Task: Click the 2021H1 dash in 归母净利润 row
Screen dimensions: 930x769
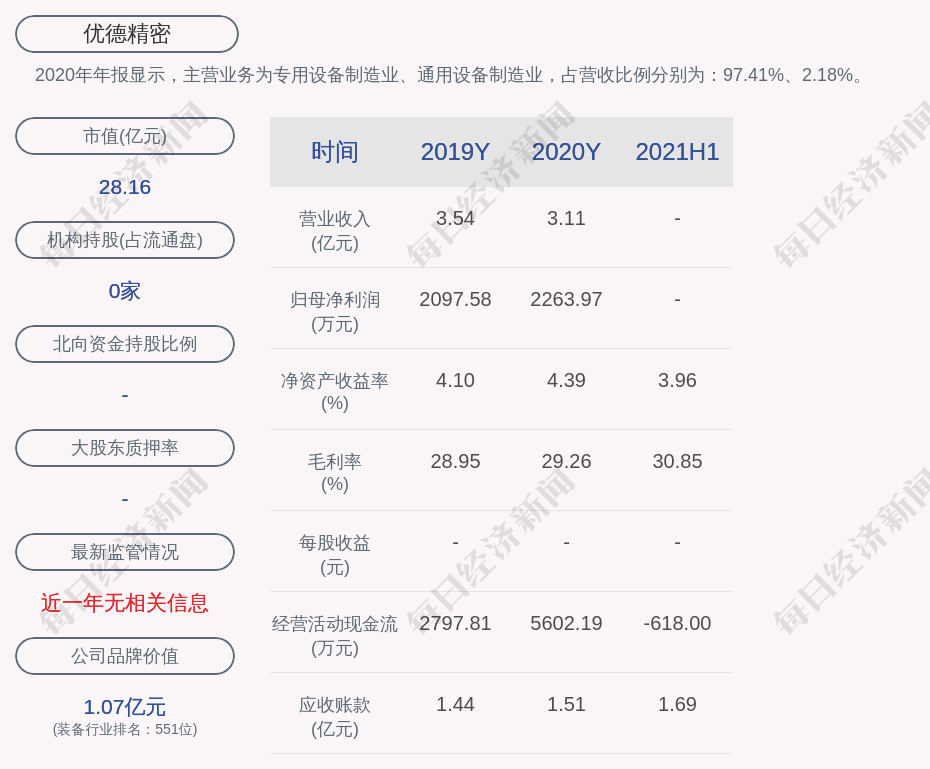Action: click(677, 300)
